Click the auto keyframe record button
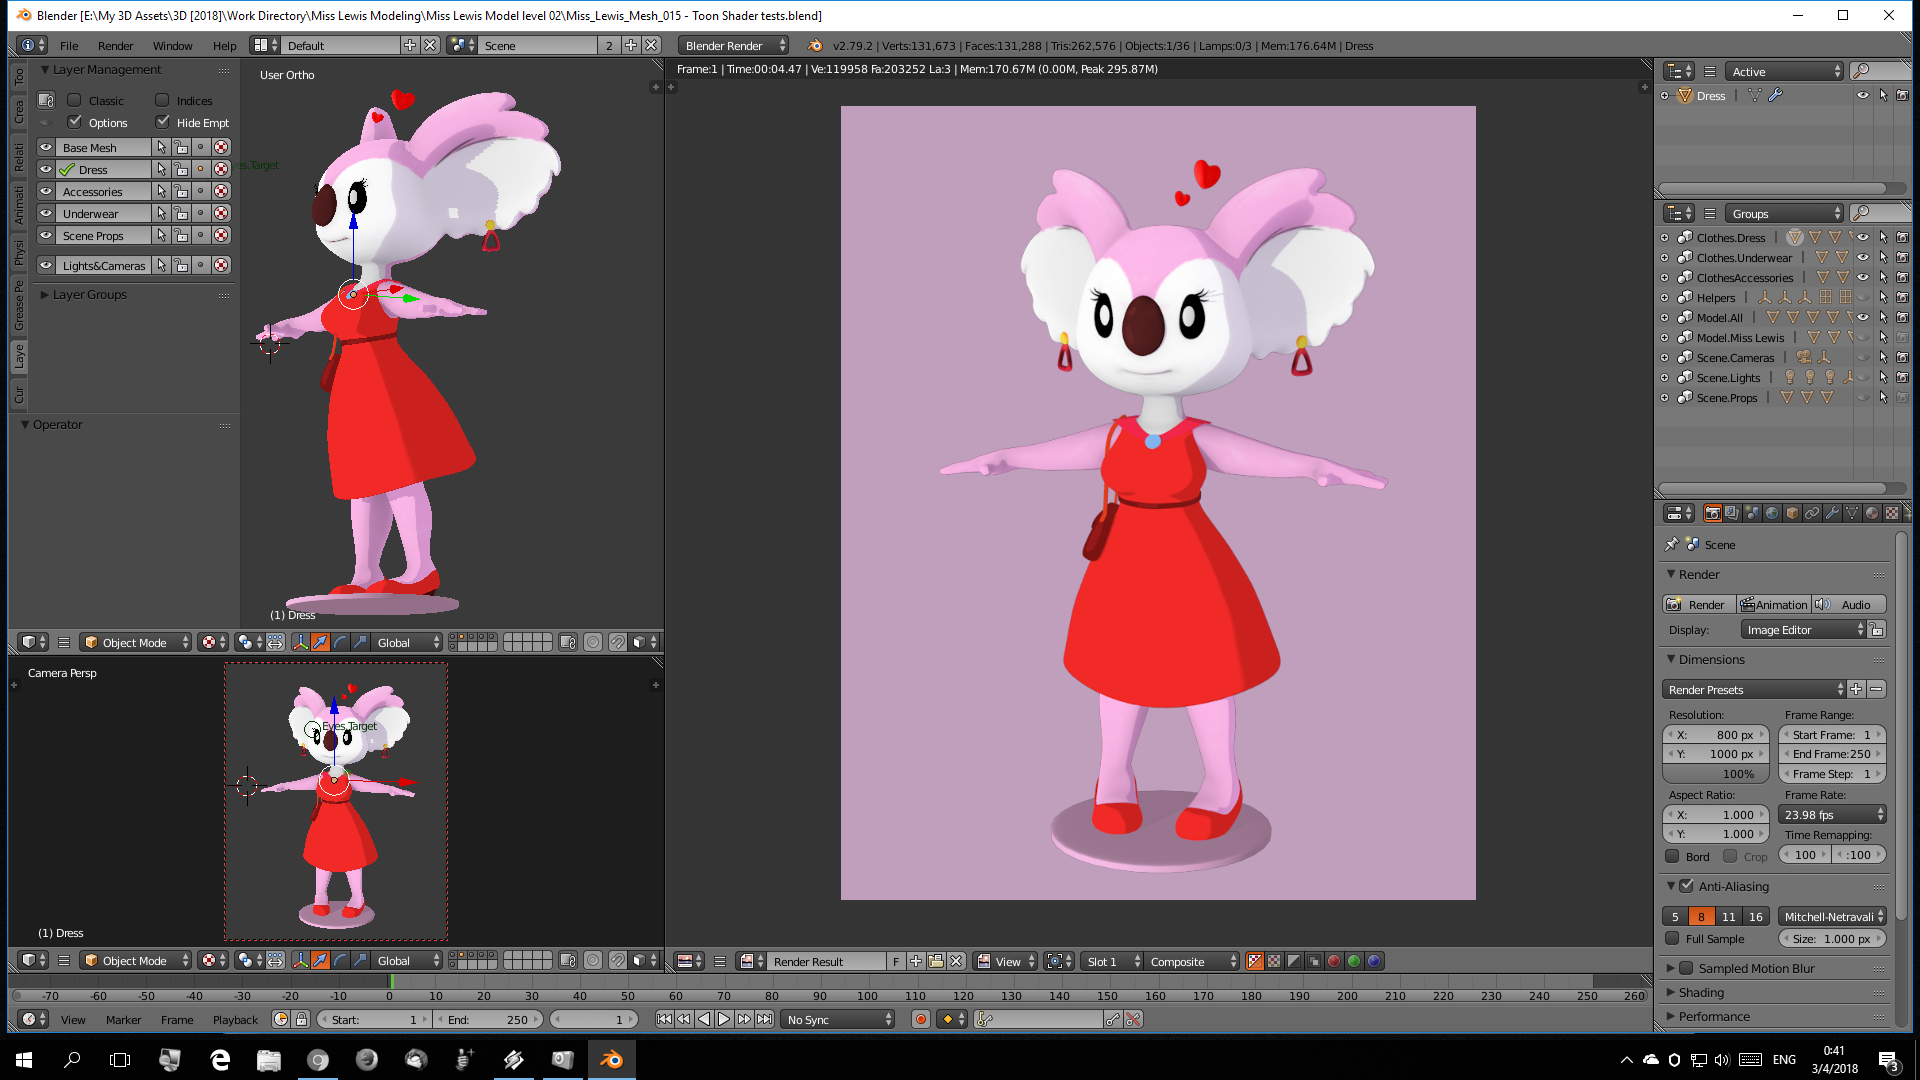Viewport: 1920px width, 1080px height. point(920,1019)
